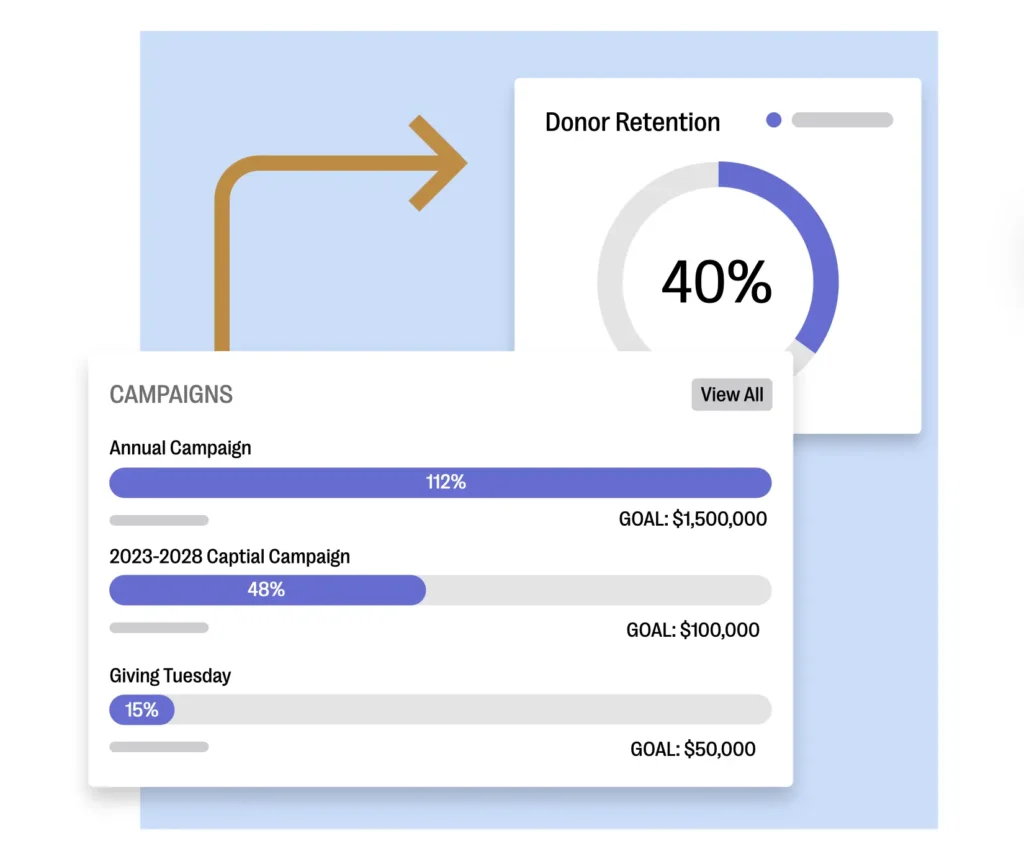Click the Giving Tuesday 15% progress bar

(142, 710)
